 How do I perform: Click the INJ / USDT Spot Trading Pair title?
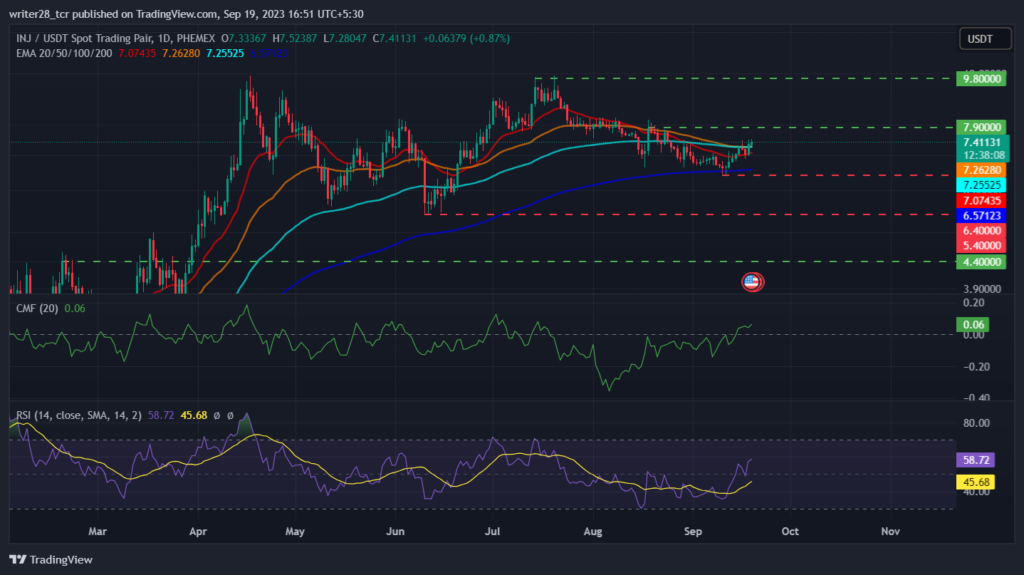pyautogui.click(x=116, y=39)
